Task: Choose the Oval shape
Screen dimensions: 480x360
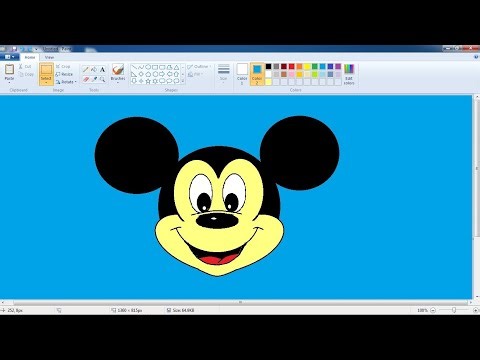Action: 148,67
